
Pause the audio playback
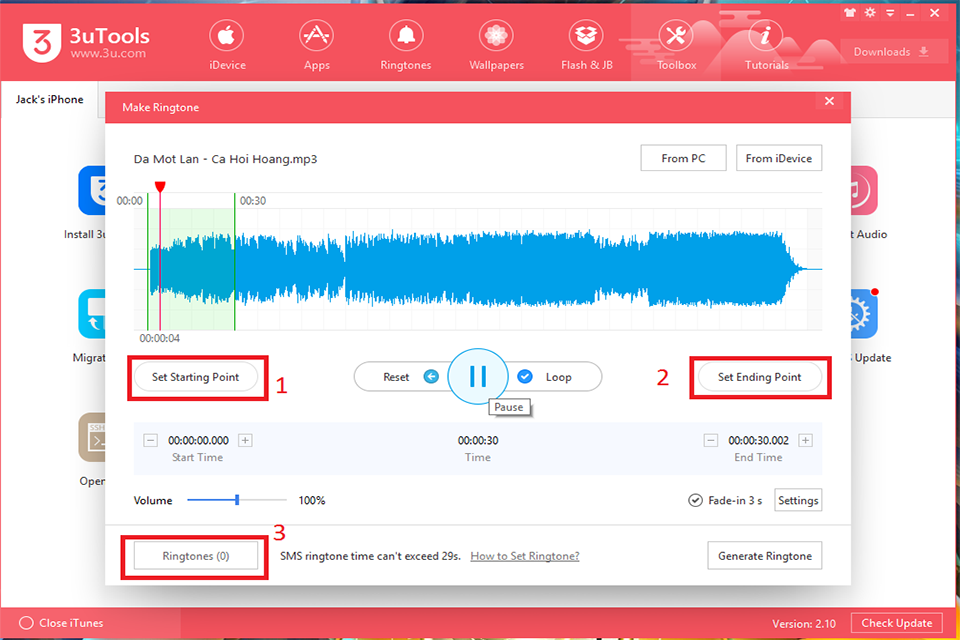click(x=478, y=377)
